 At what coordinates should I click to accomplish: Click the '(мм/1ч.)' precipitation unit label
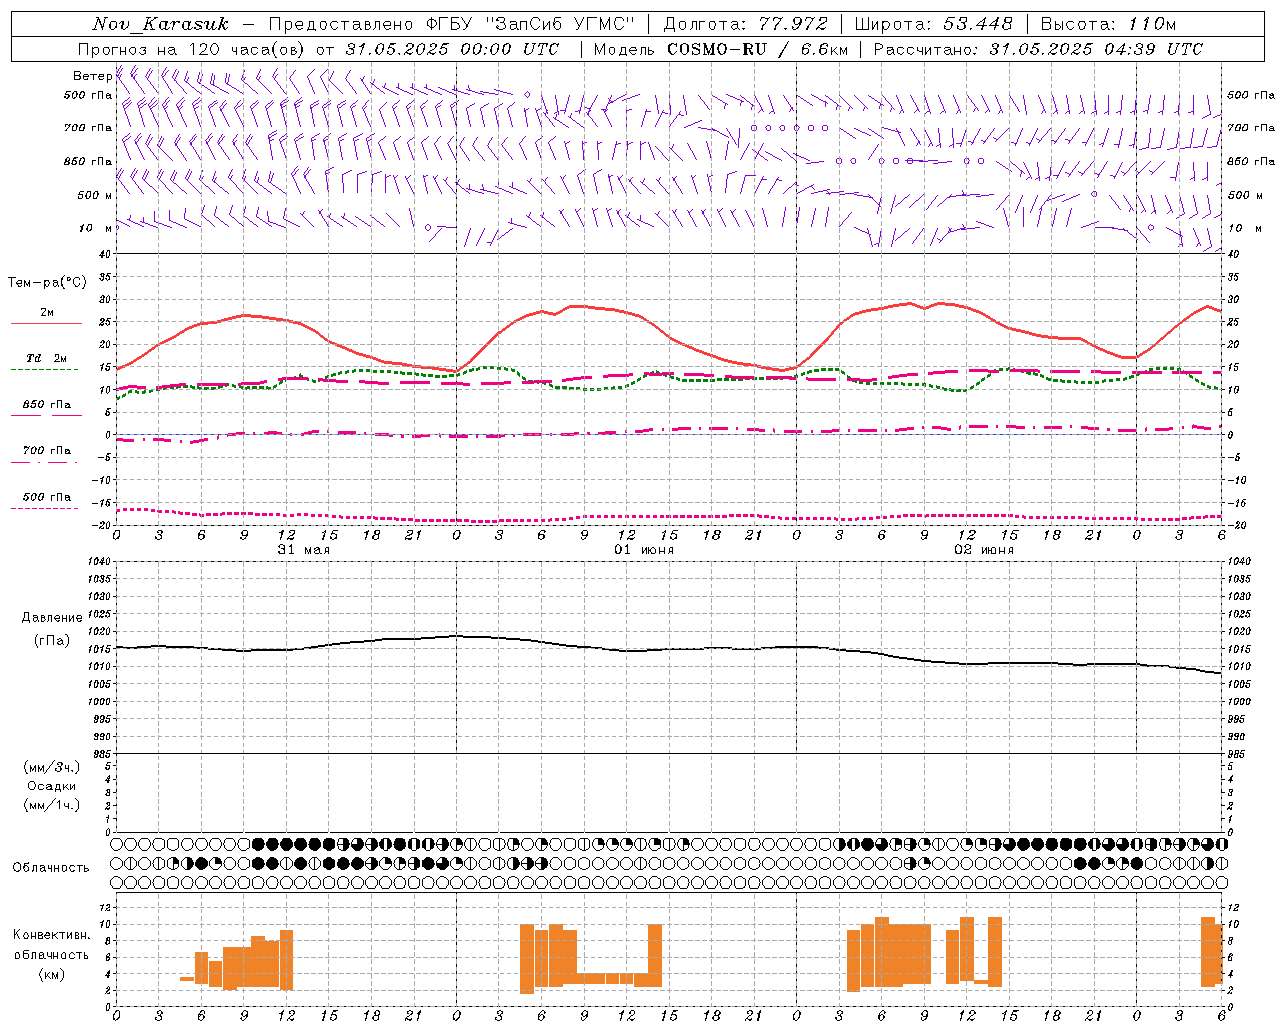[x=52, y=805]
